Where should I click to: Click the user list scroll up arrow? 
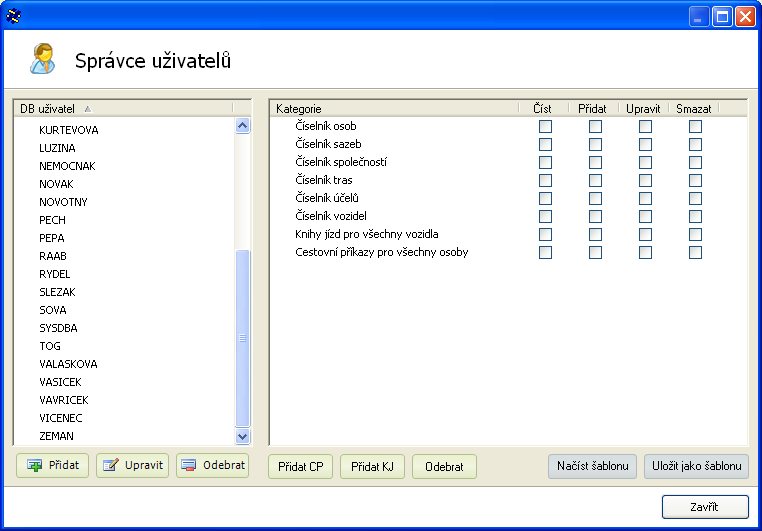(x=242, y=126)
